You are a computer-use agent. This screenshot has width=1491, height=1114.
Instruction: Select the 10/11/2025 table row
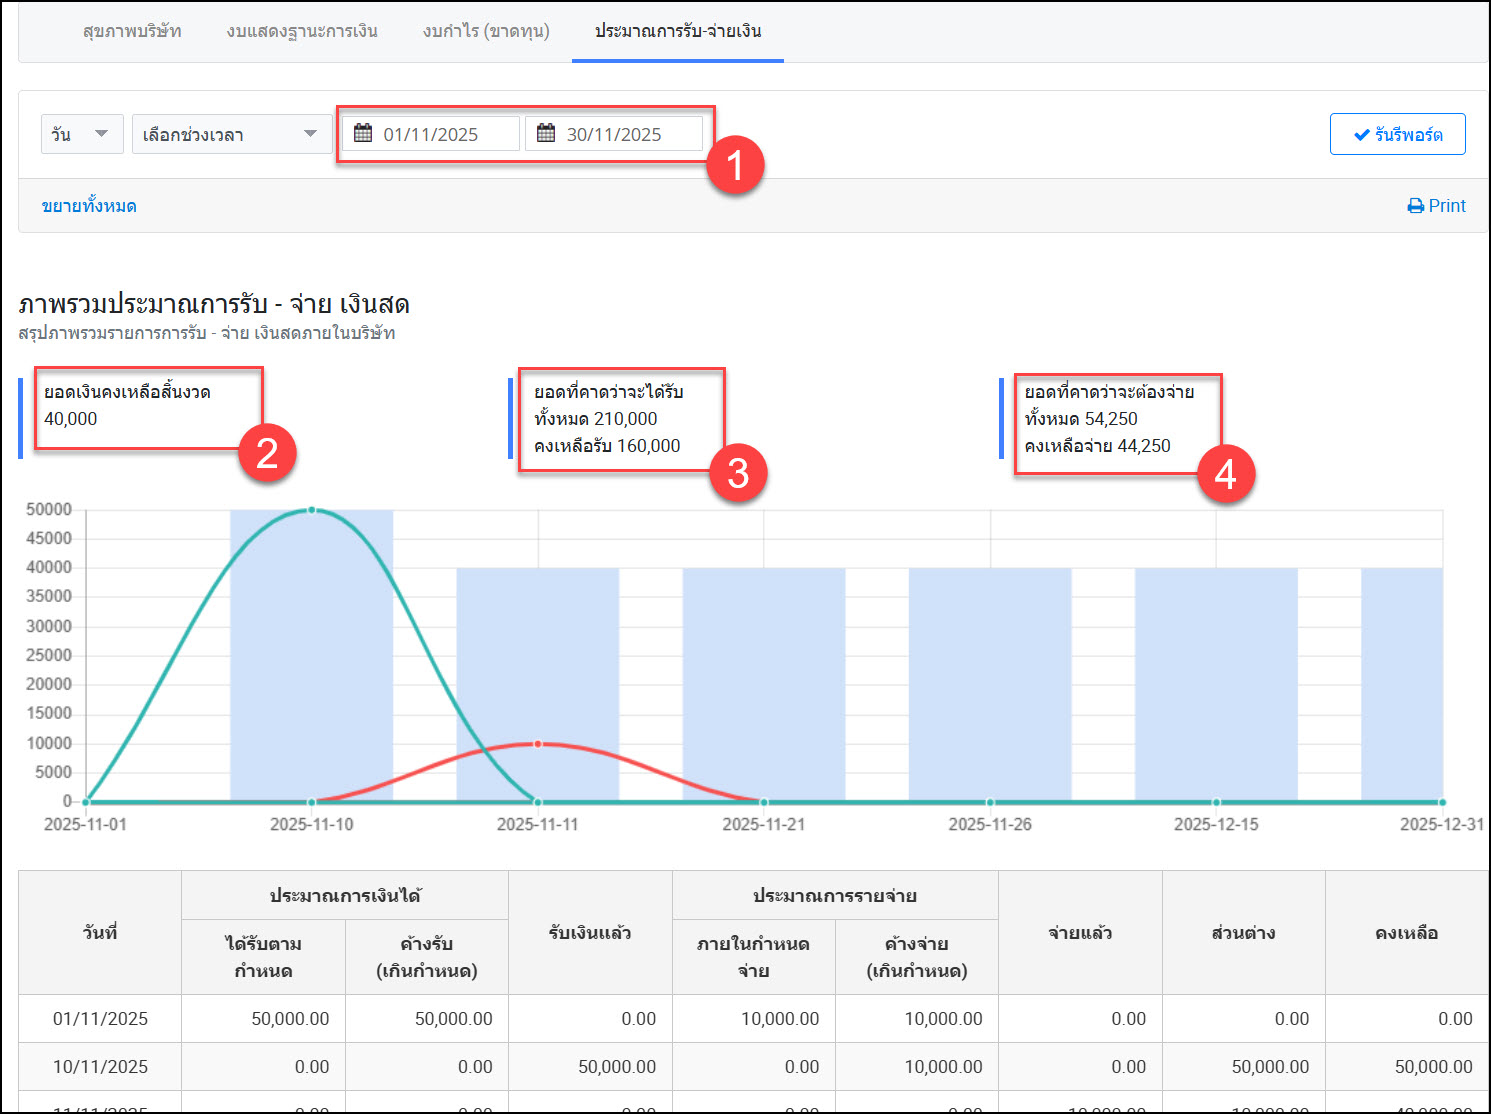[x=100, y=1067]
